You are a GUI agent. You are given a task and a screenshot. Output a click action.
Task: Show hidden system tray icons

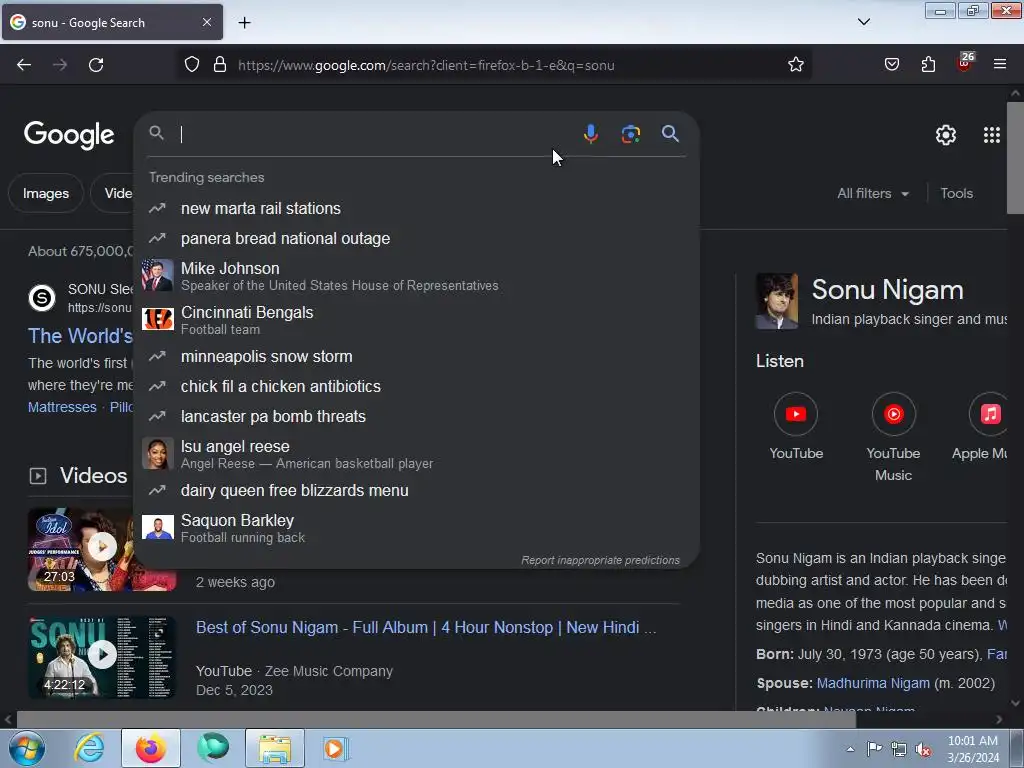[850, 749]
